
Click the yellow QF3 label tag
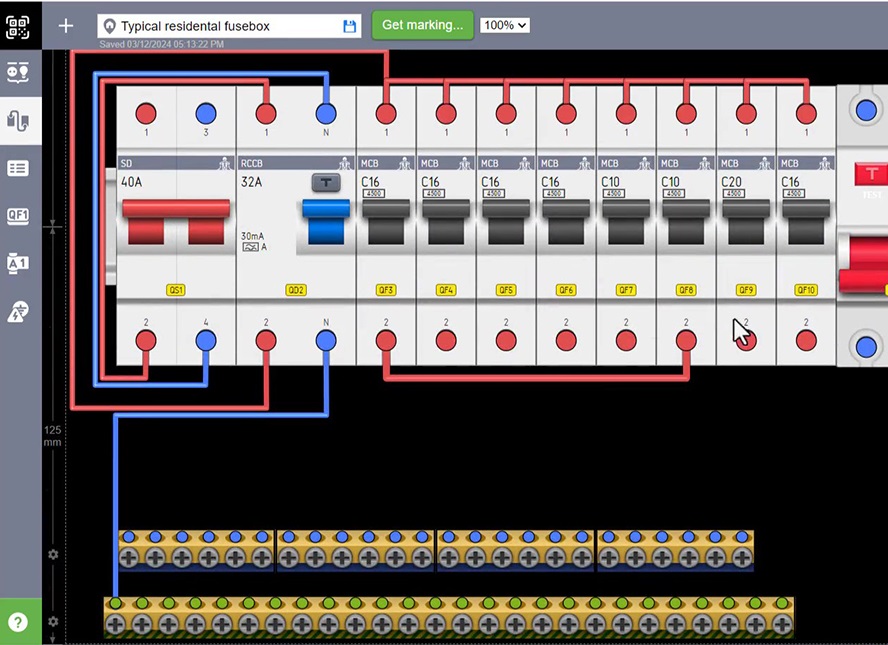pyautogui.click(x=386, y=290)
